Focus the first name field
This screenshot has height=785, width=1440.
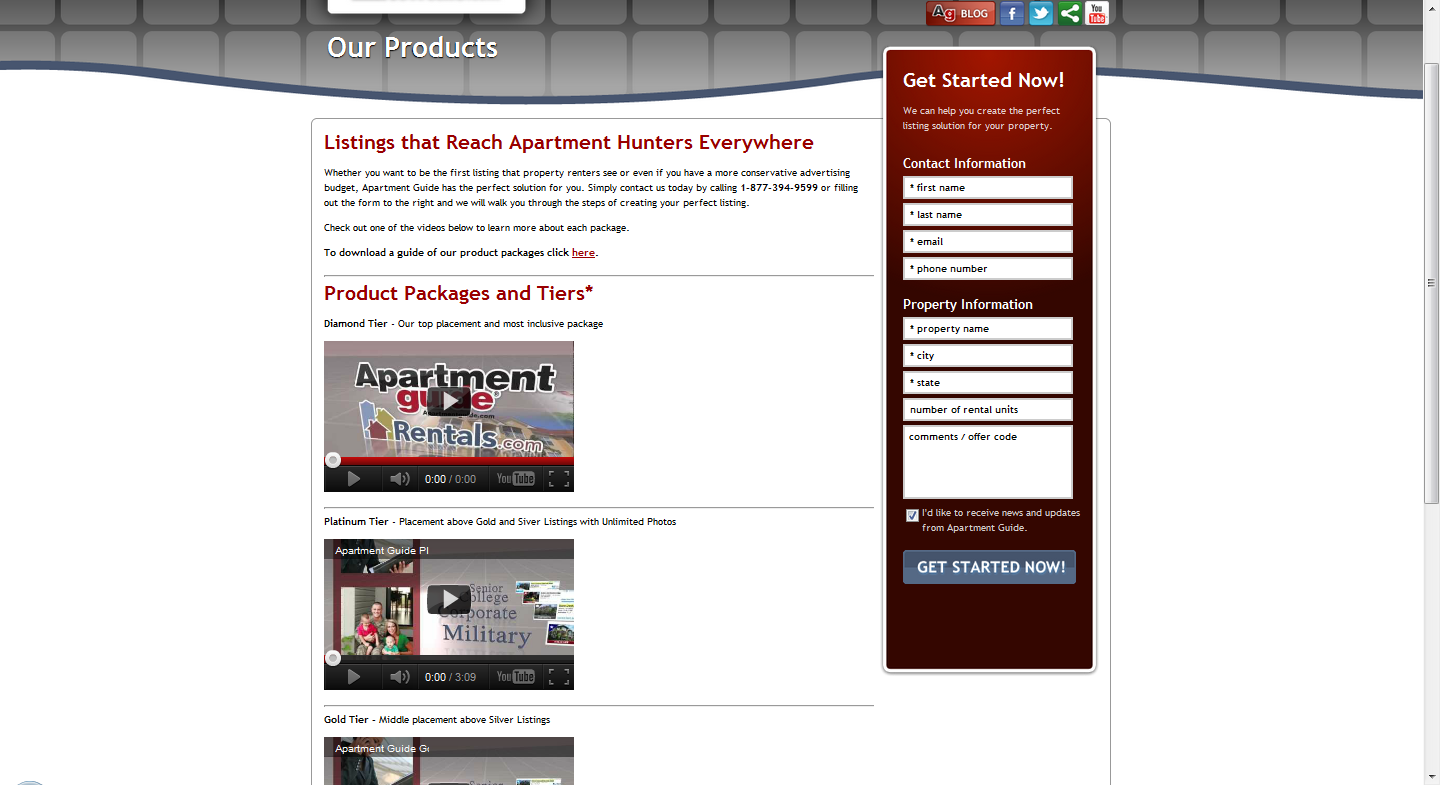(x=988, y=188)
